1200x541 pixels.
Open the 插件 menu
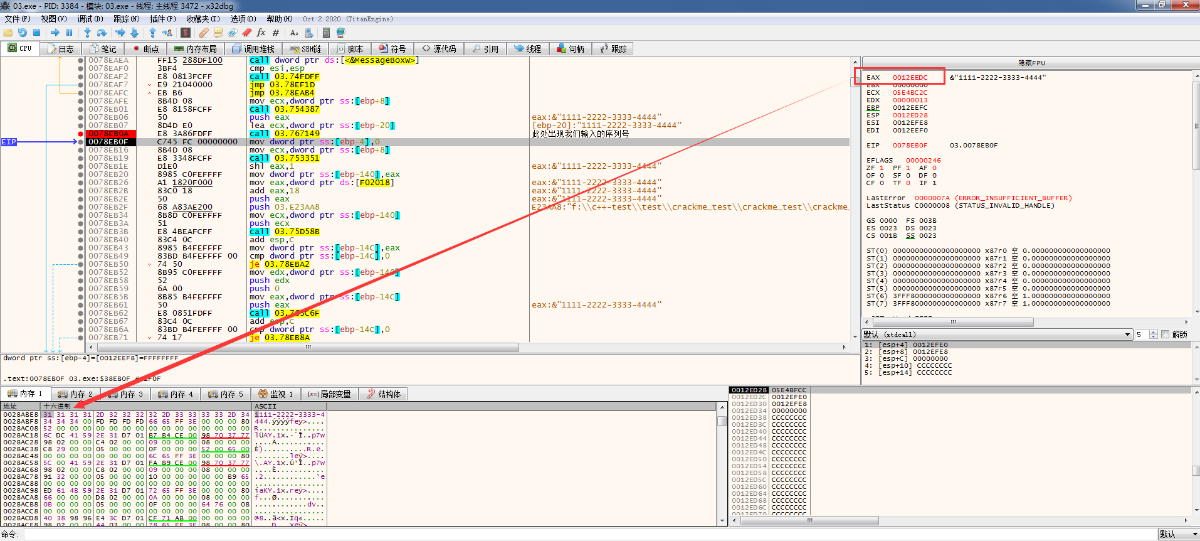[x=162, y=19]
